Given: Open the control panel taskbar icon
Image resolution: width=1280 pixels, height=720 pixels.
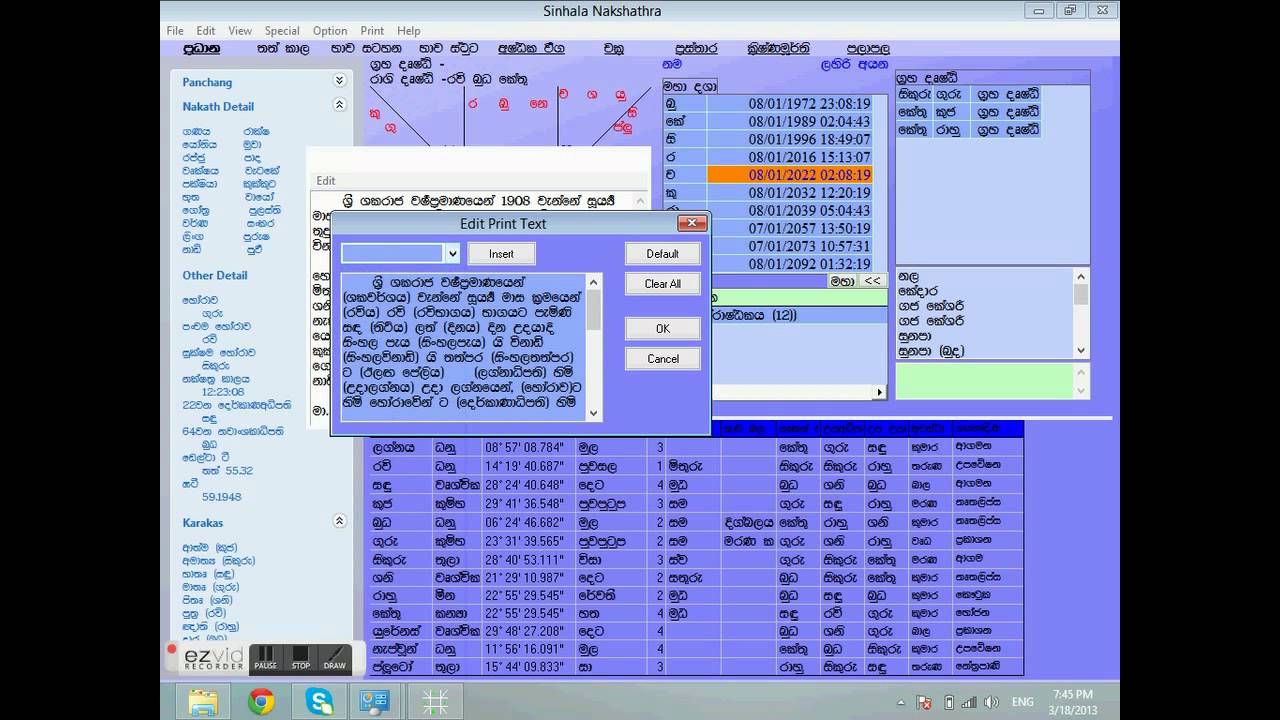Looking at the screenshot, I should [x=377, y=702].
